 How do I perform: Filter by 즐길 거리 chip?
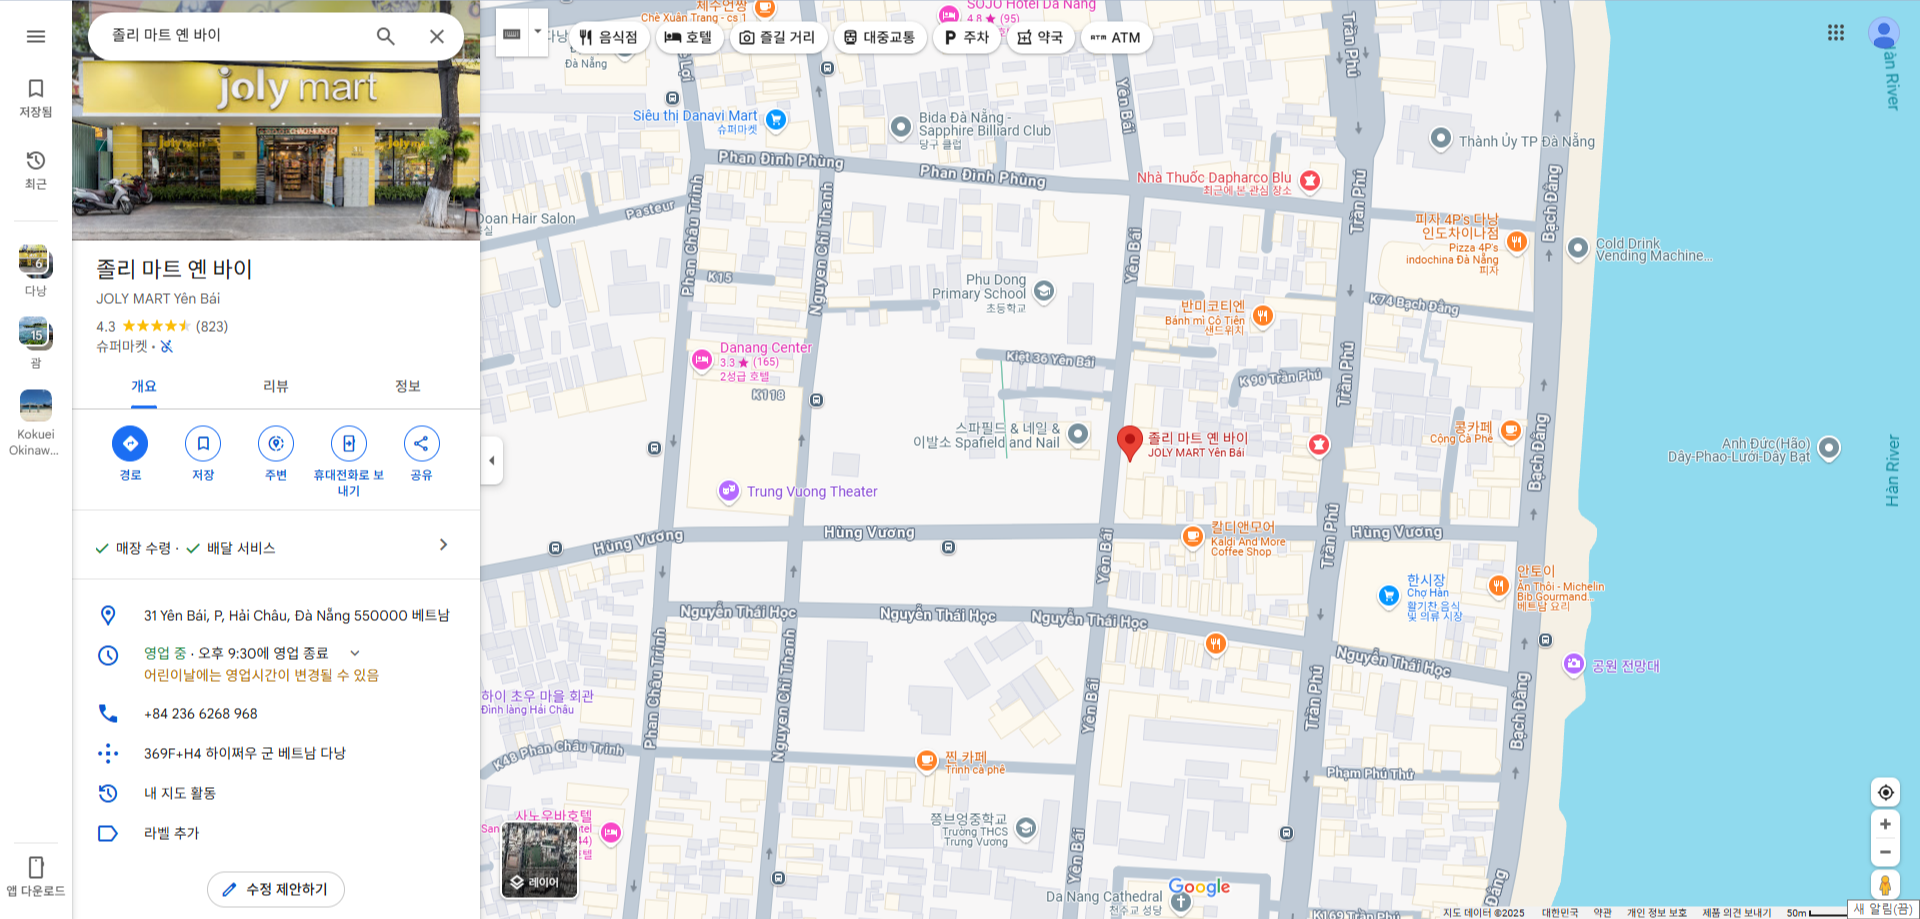coord(777,38)
